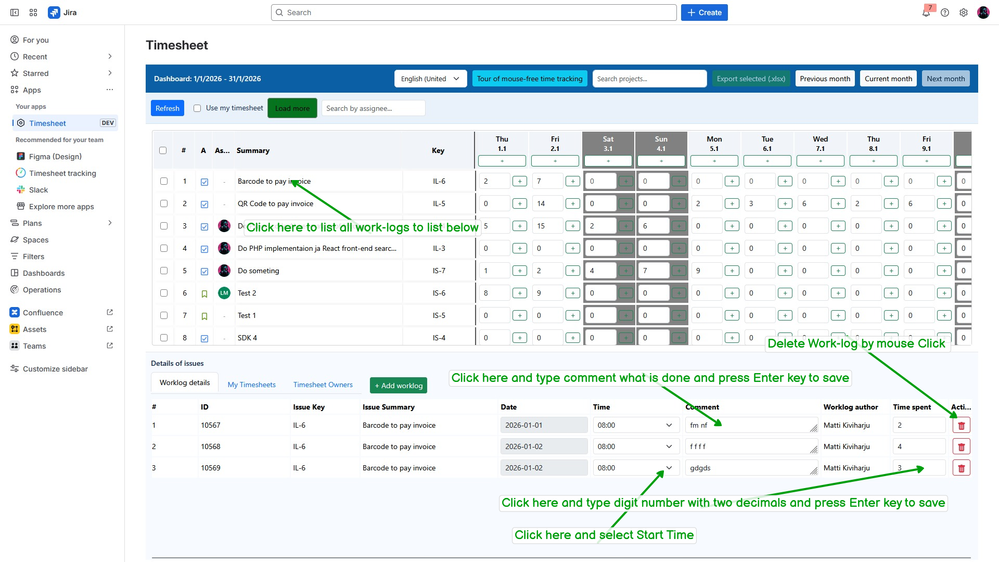The height and width of the screenshot is (562, 999).
Task: Click the bookmark type icon on Test 1 row
Action: 205,315
